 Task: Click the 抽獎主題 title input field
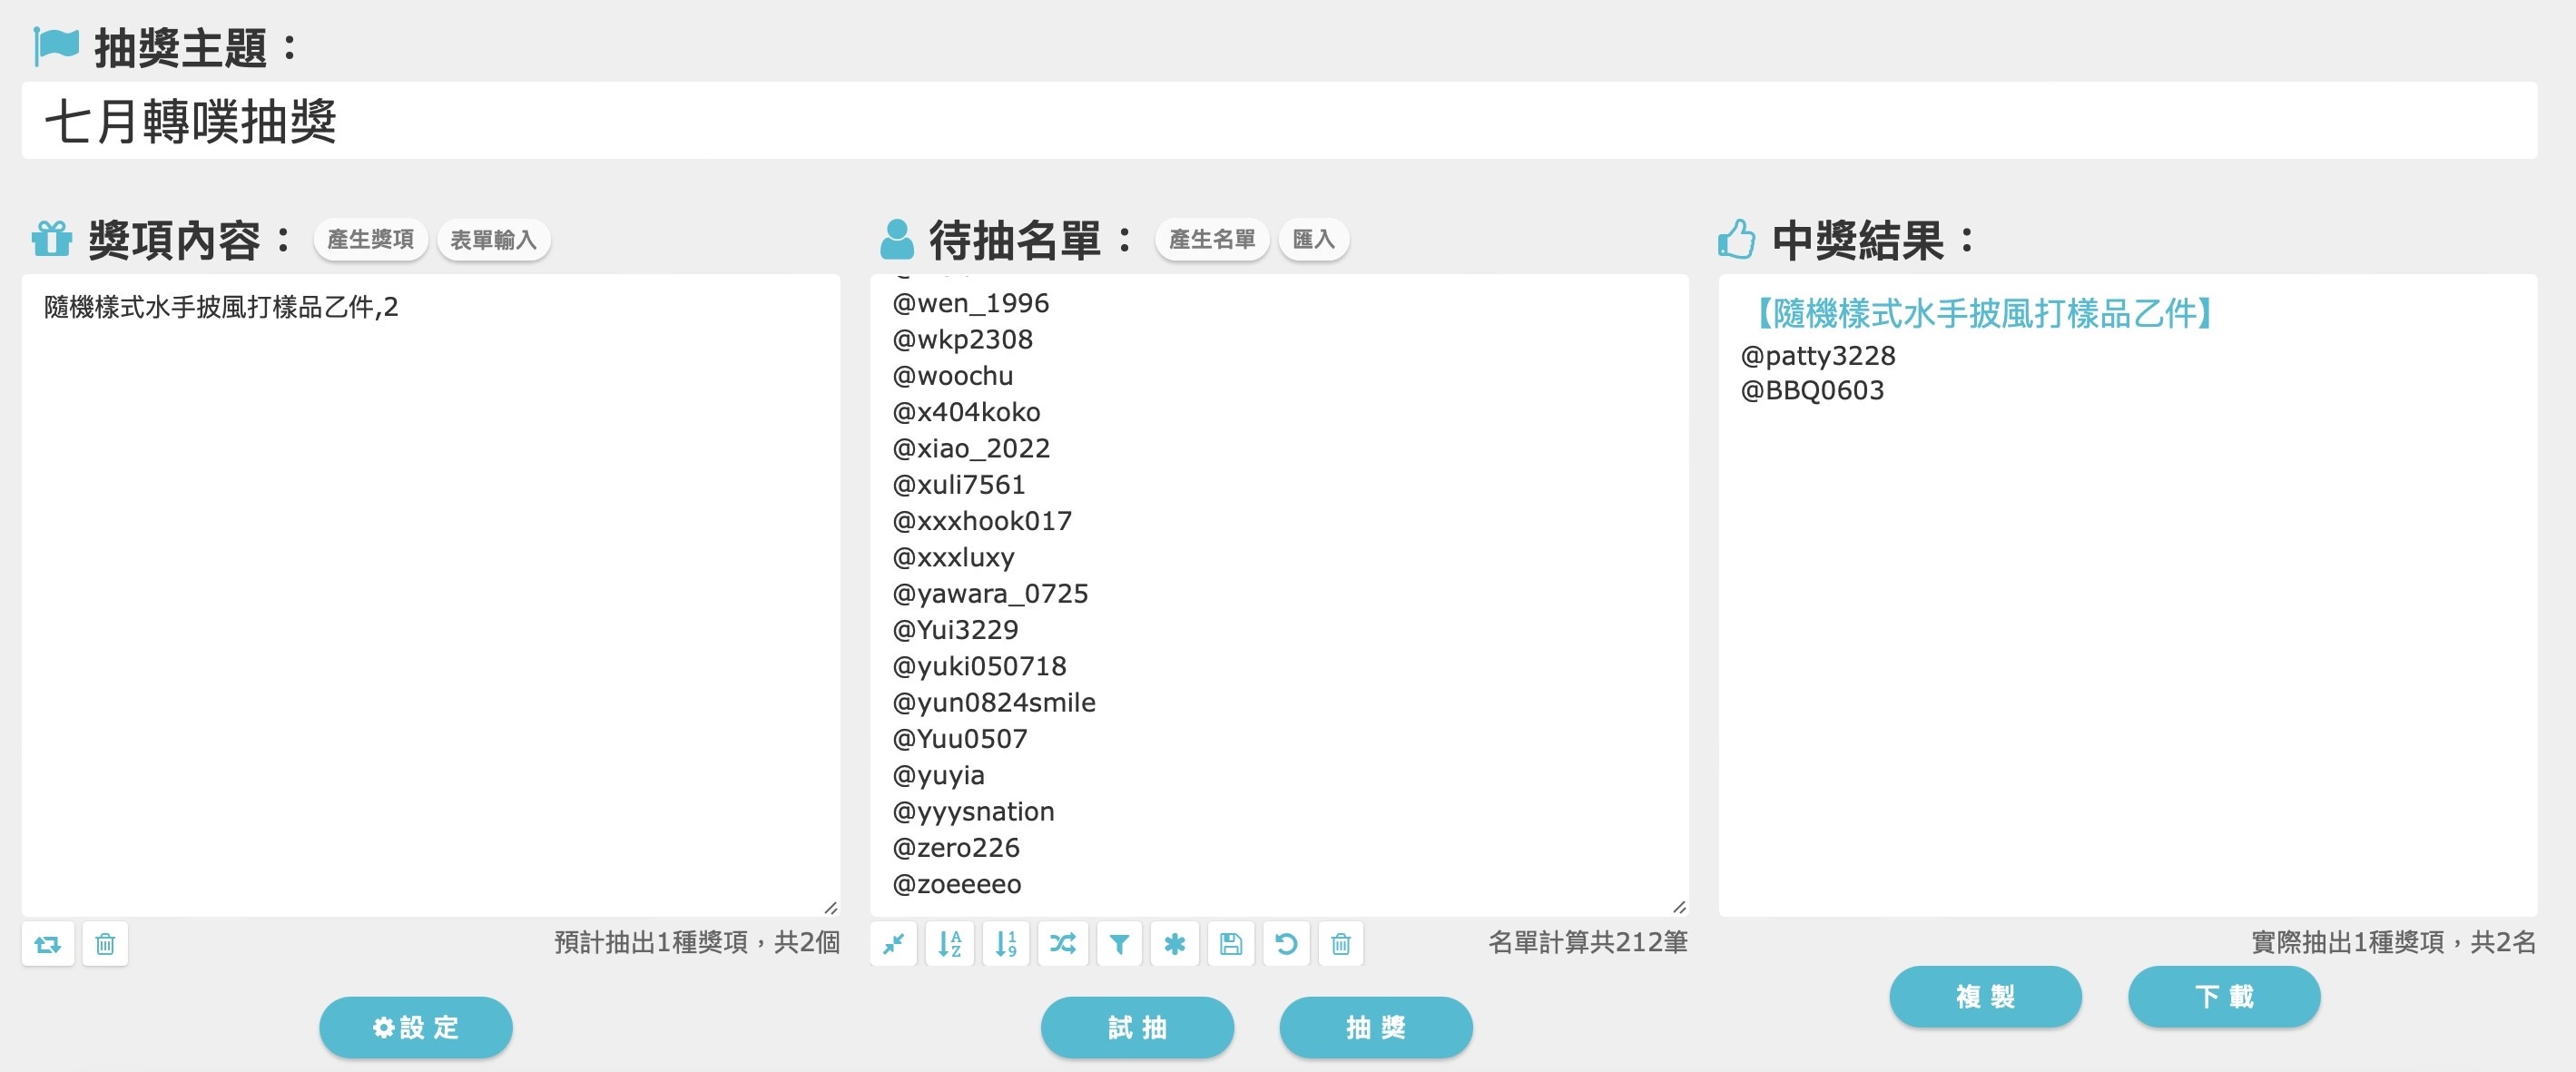[x=1280, y=121]
